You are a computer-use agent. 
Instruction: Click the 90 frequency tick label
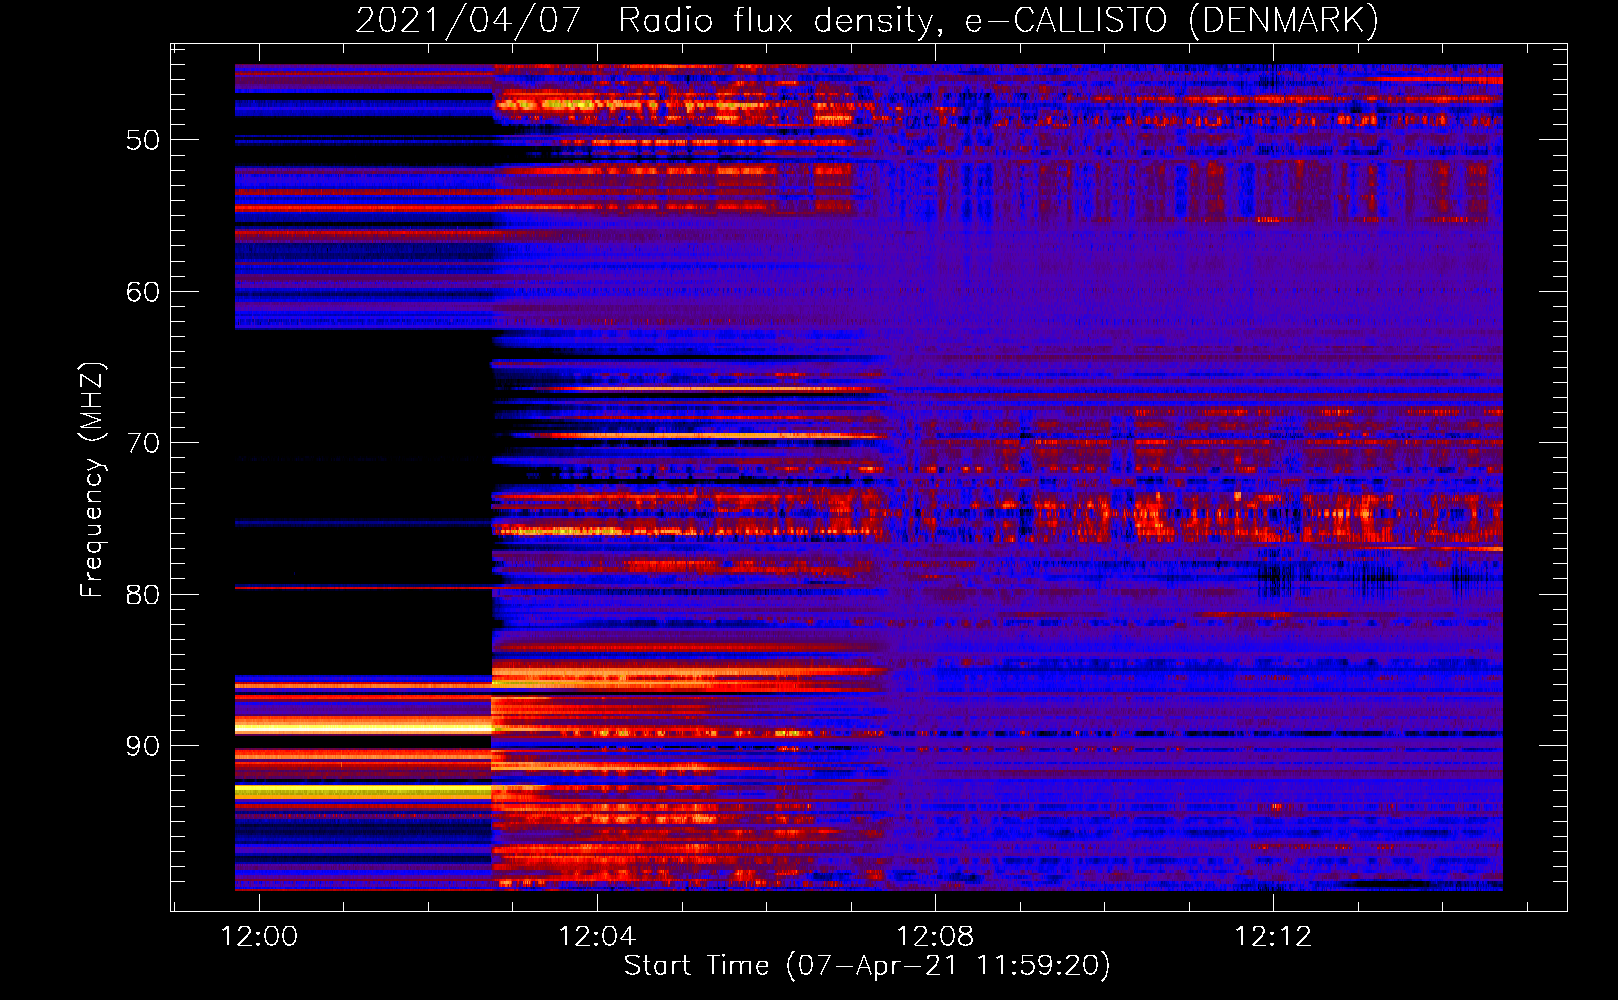(x=143, y=746)
